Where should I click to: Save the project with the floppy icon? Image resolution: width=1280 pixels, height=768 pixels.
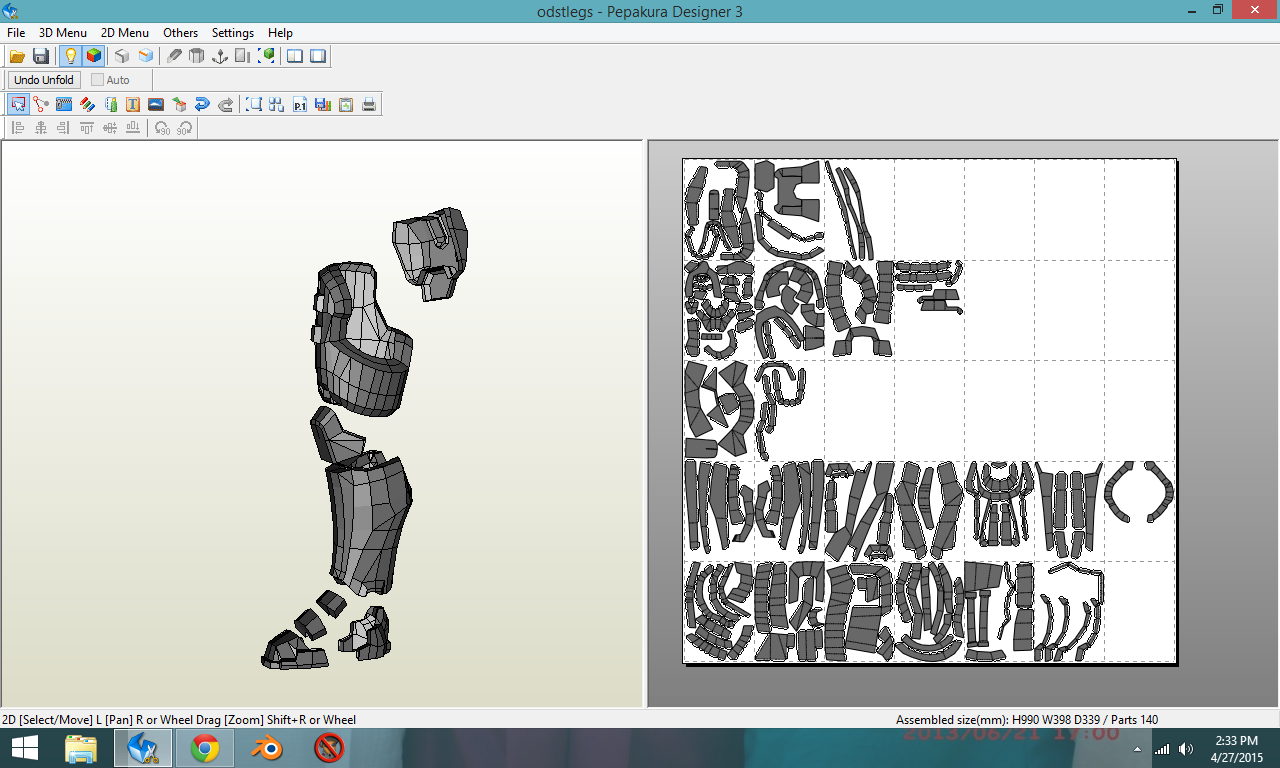41,56
